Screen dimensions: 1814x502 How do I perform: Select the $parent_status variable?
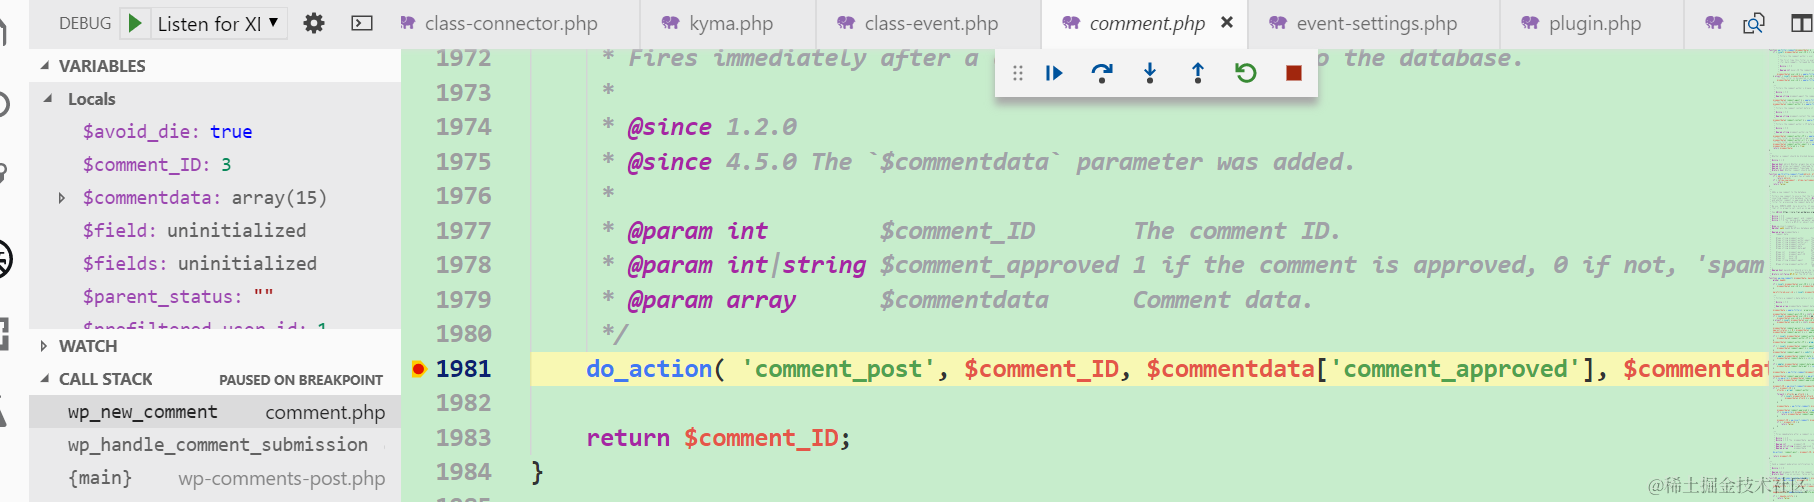click(215, 297)
